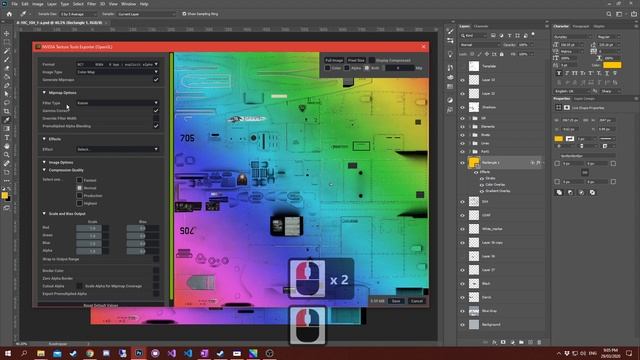Click lock all icon in Layers panel
Image resolution: width=640 pixels, height=360 pixels.
coord(502,54)
